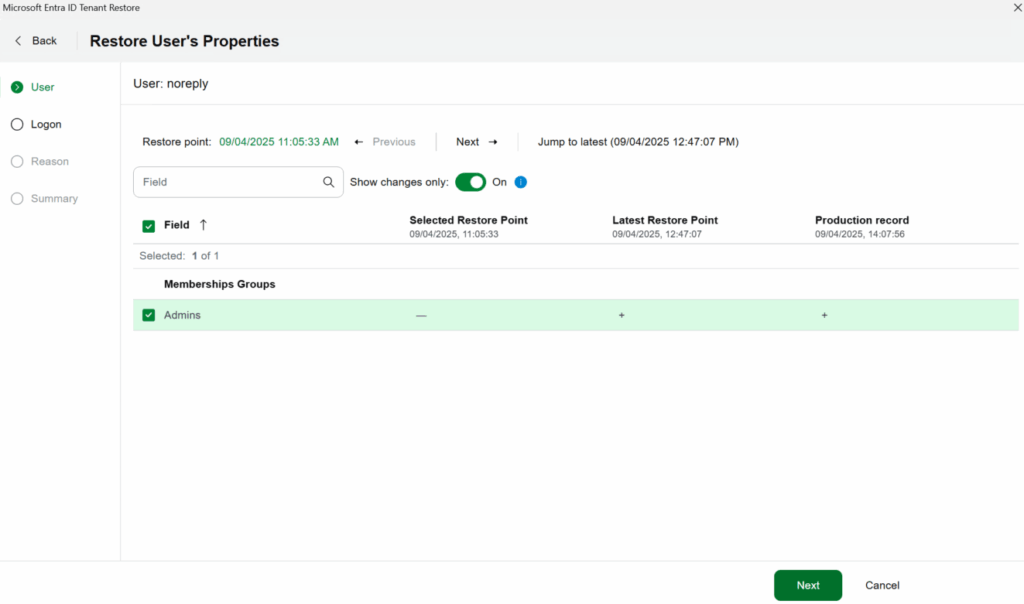The height and width of the screenshot is (604, 1024).
Task: Click the green Next button
Action: point(808,585)
